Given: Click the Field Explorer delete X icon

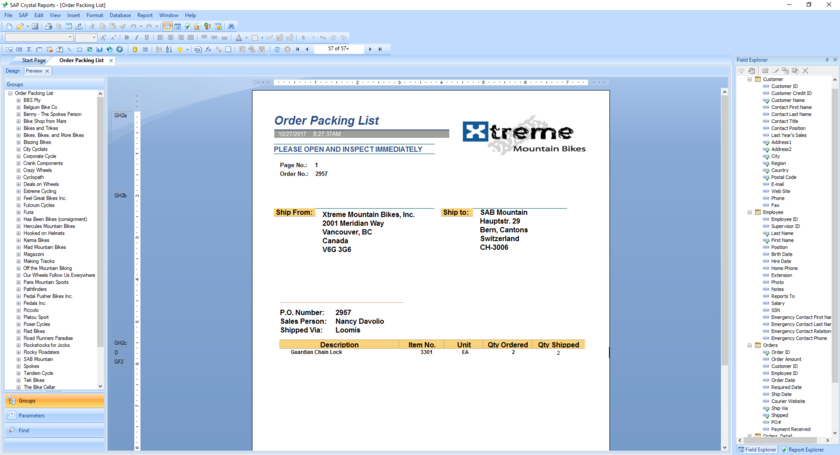Looking at the screenshot, I should (x=805, y=71).
